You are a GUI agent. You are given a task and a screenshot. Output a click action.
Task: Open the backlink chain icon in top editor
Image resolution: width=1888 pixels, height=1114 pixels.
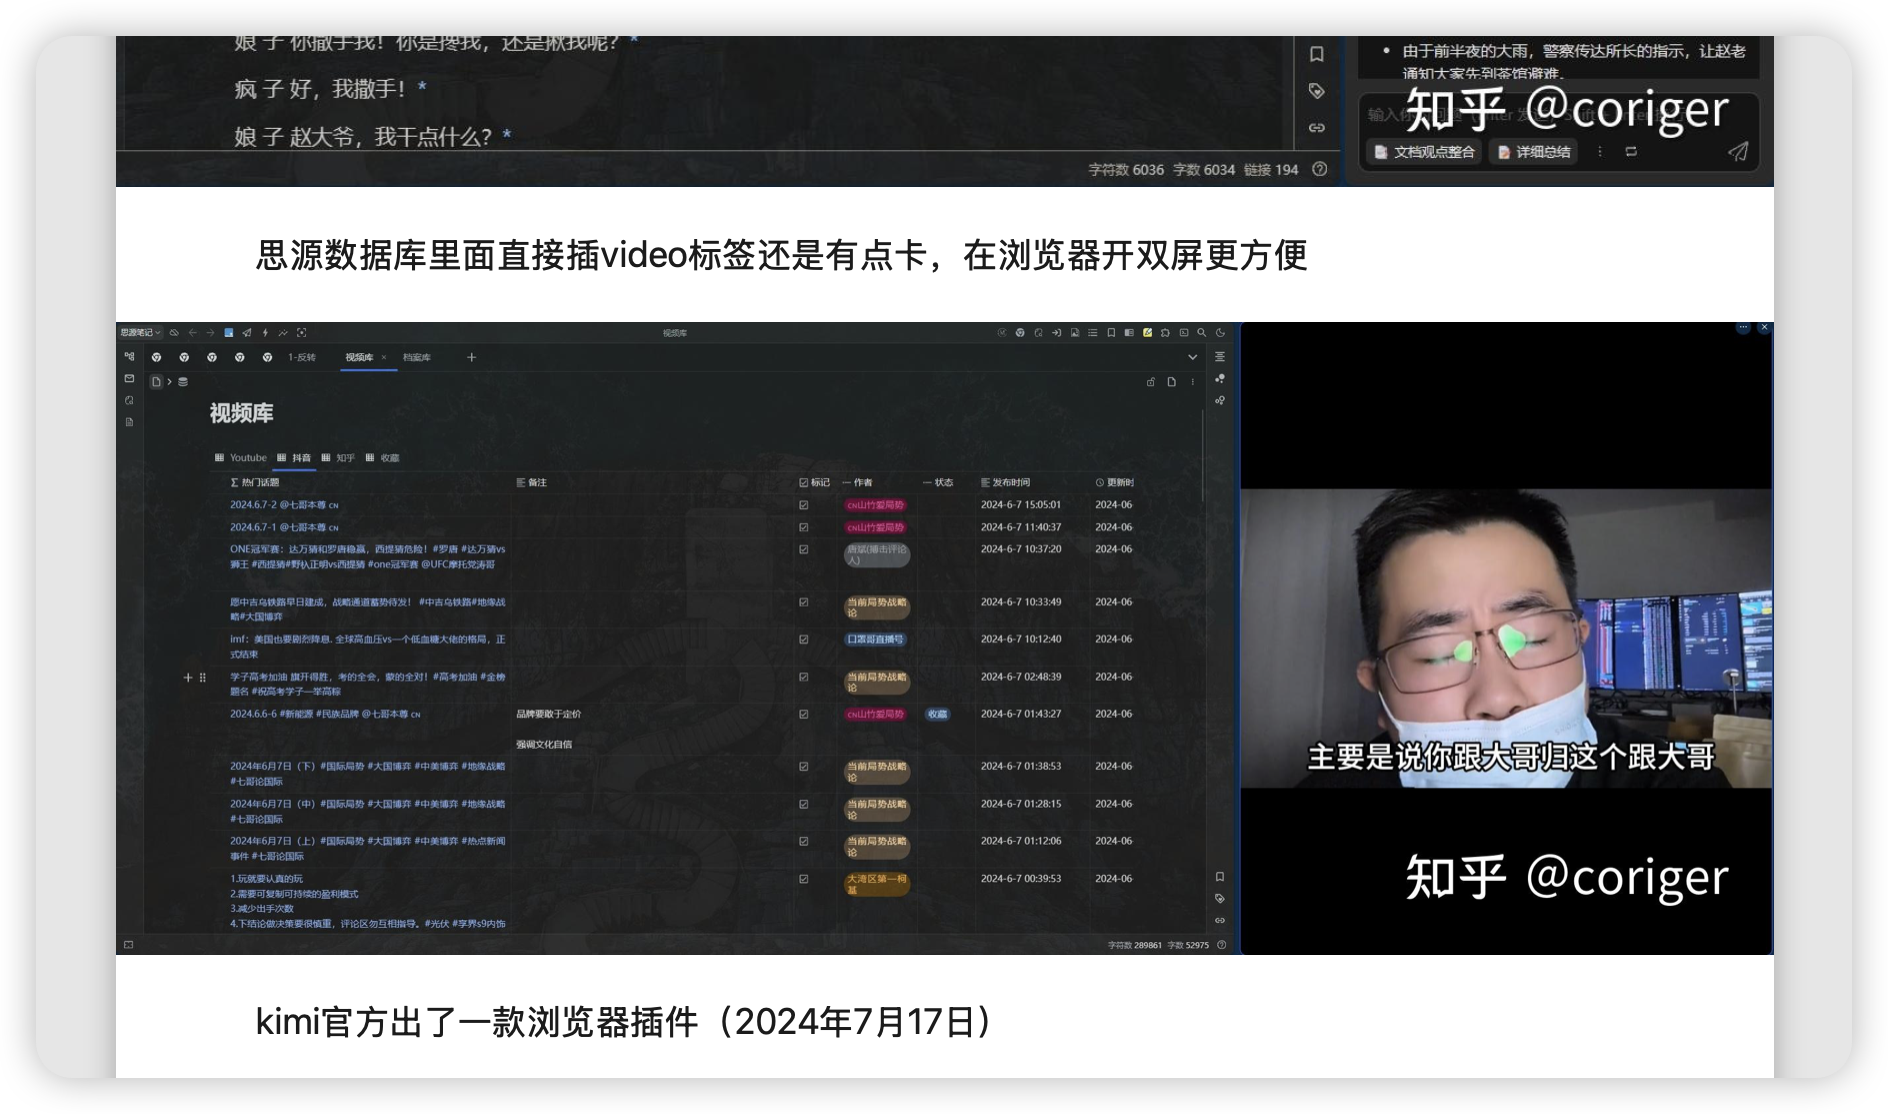1316,128
